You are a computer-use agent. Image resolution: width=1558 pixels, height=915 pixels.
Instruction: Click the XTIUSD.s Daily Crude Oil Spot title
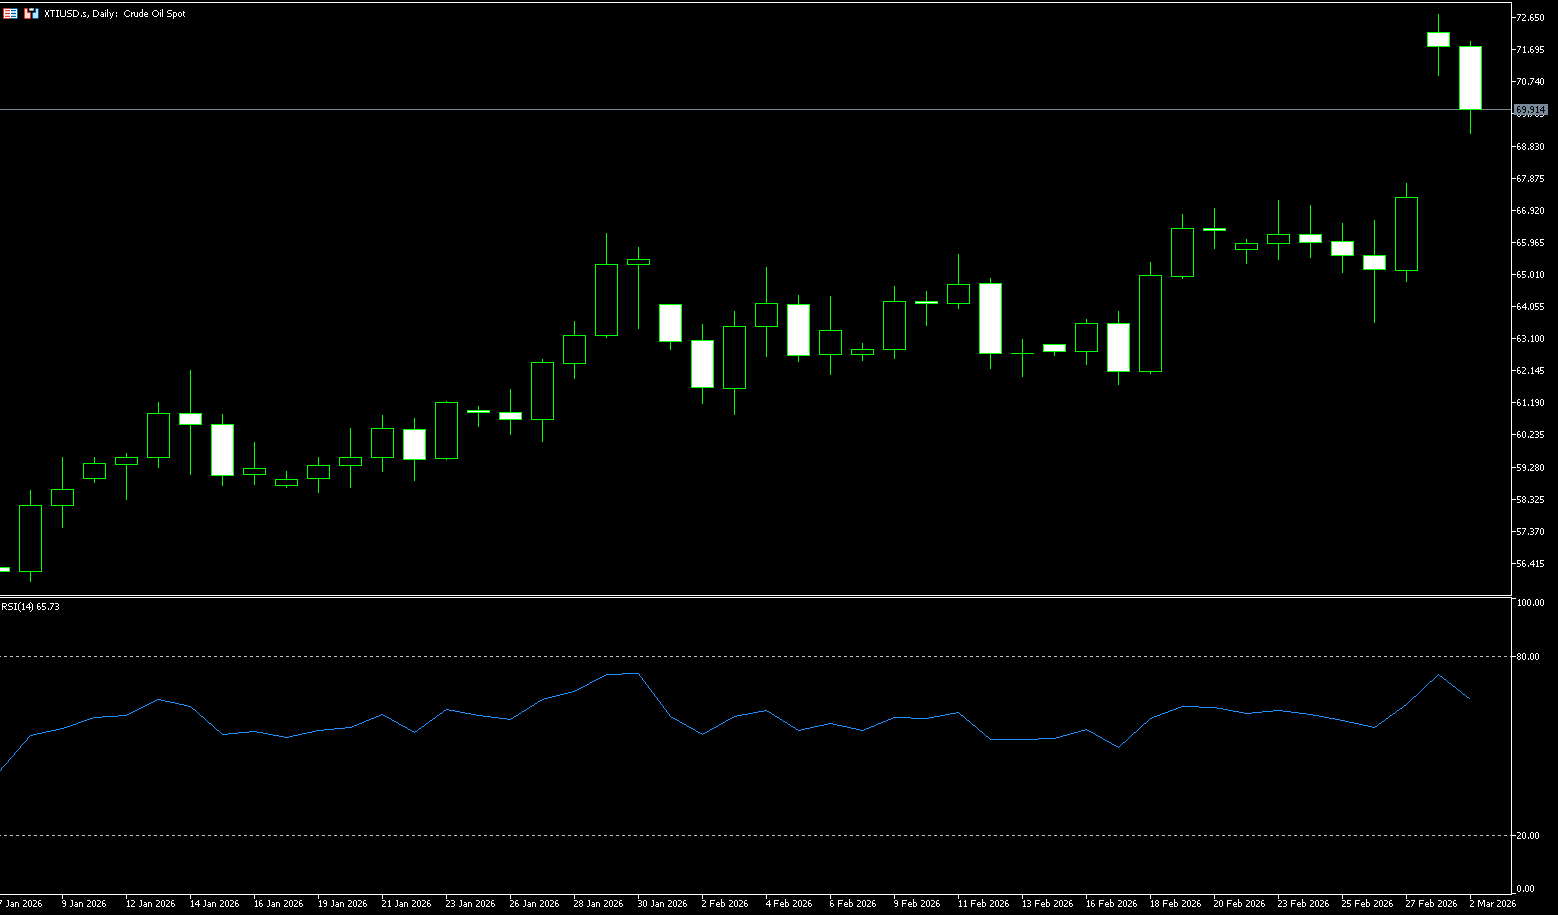pyautogui.click(x=115, y=14)
